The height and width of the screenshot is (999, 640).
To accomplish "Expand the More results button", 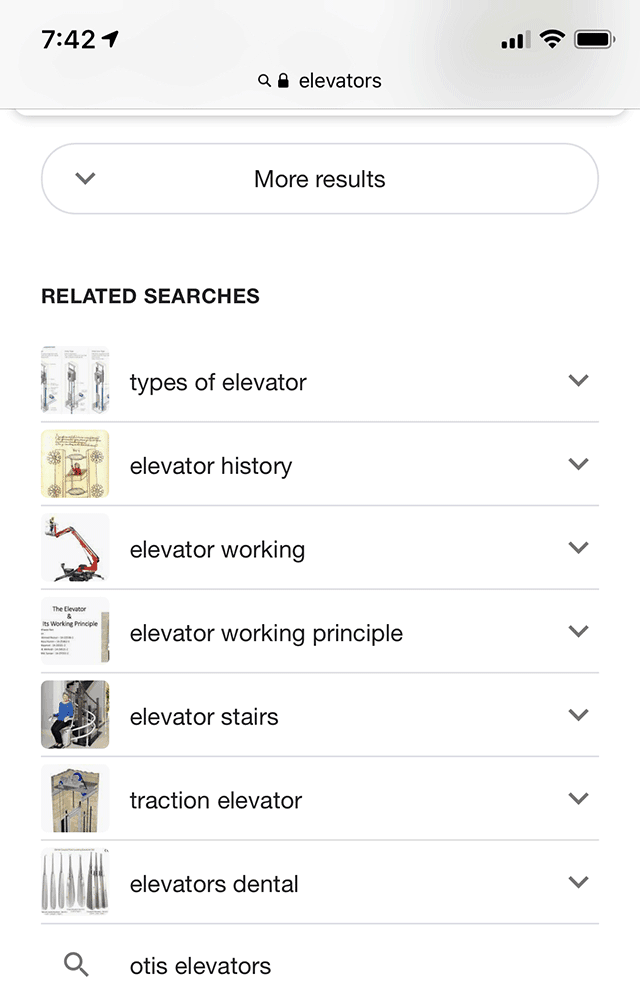I will (320, 179).
